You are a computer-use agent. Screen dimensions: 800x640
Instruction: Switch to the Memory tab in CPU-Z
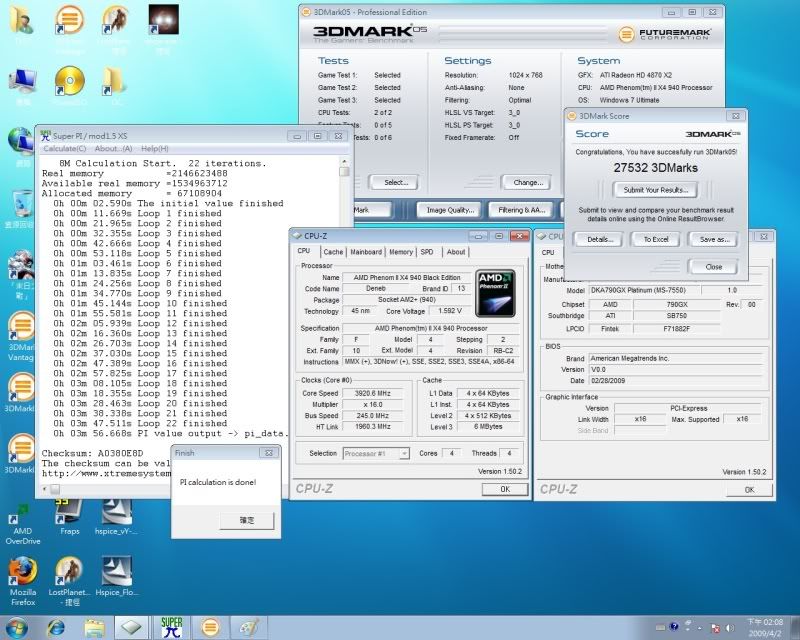401,252
